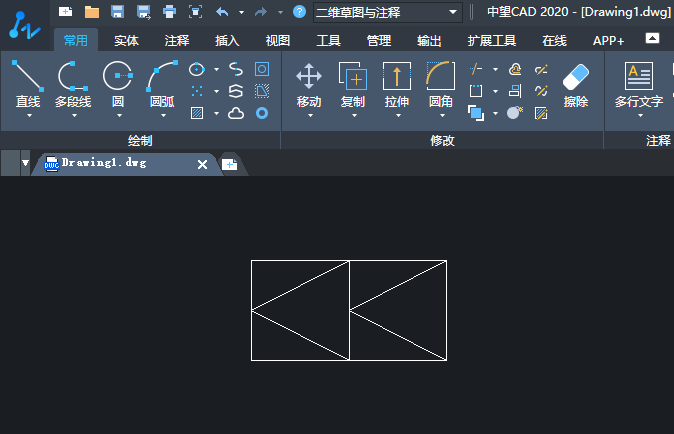Select the Wipeout dotted-boundary tool
The height and width of the screenshot is (434, 674).
(x=262, y=91)
